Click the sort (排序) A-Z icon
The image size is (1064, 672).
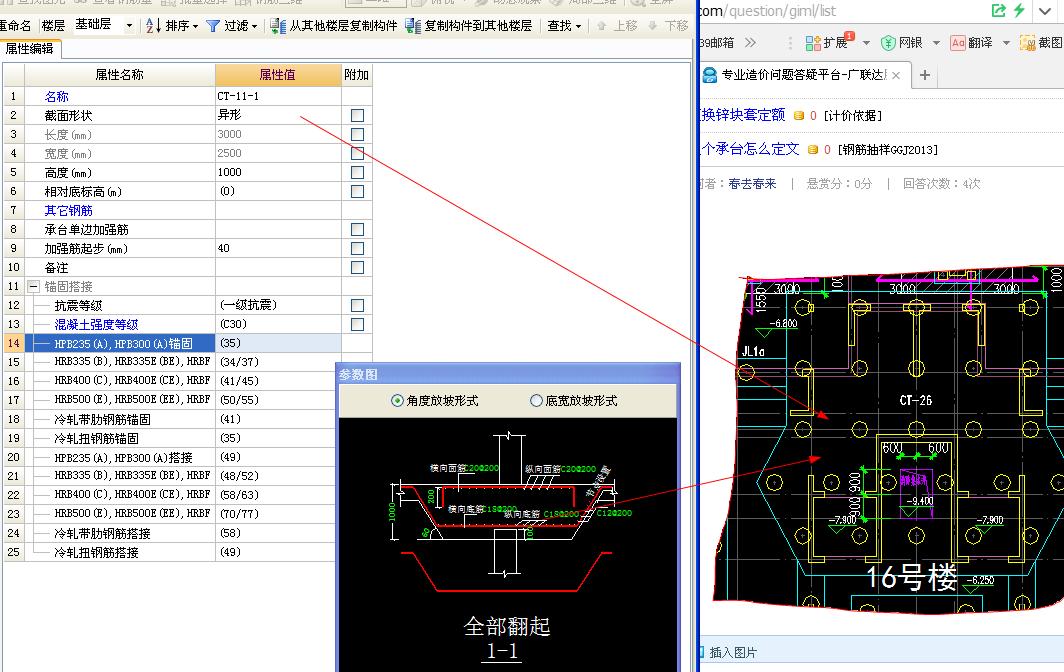153,26
